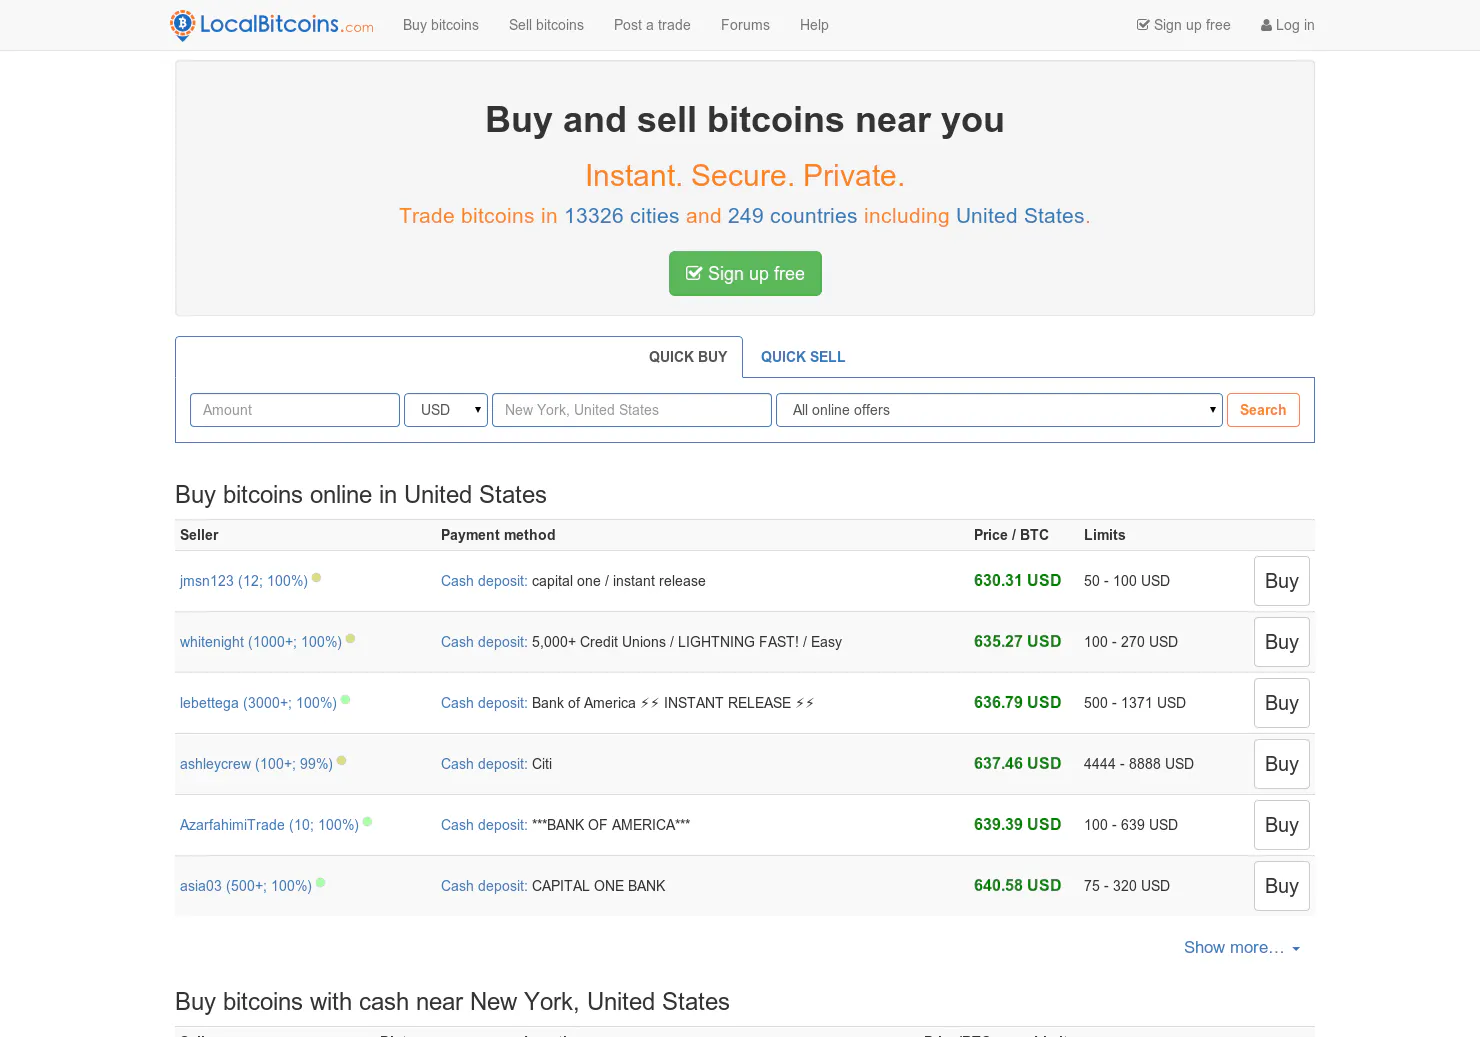Open seller jmsn123 profile
Image resolution: width=1480 pixels, height=1037 pixels.
click(x=244, y=581)
